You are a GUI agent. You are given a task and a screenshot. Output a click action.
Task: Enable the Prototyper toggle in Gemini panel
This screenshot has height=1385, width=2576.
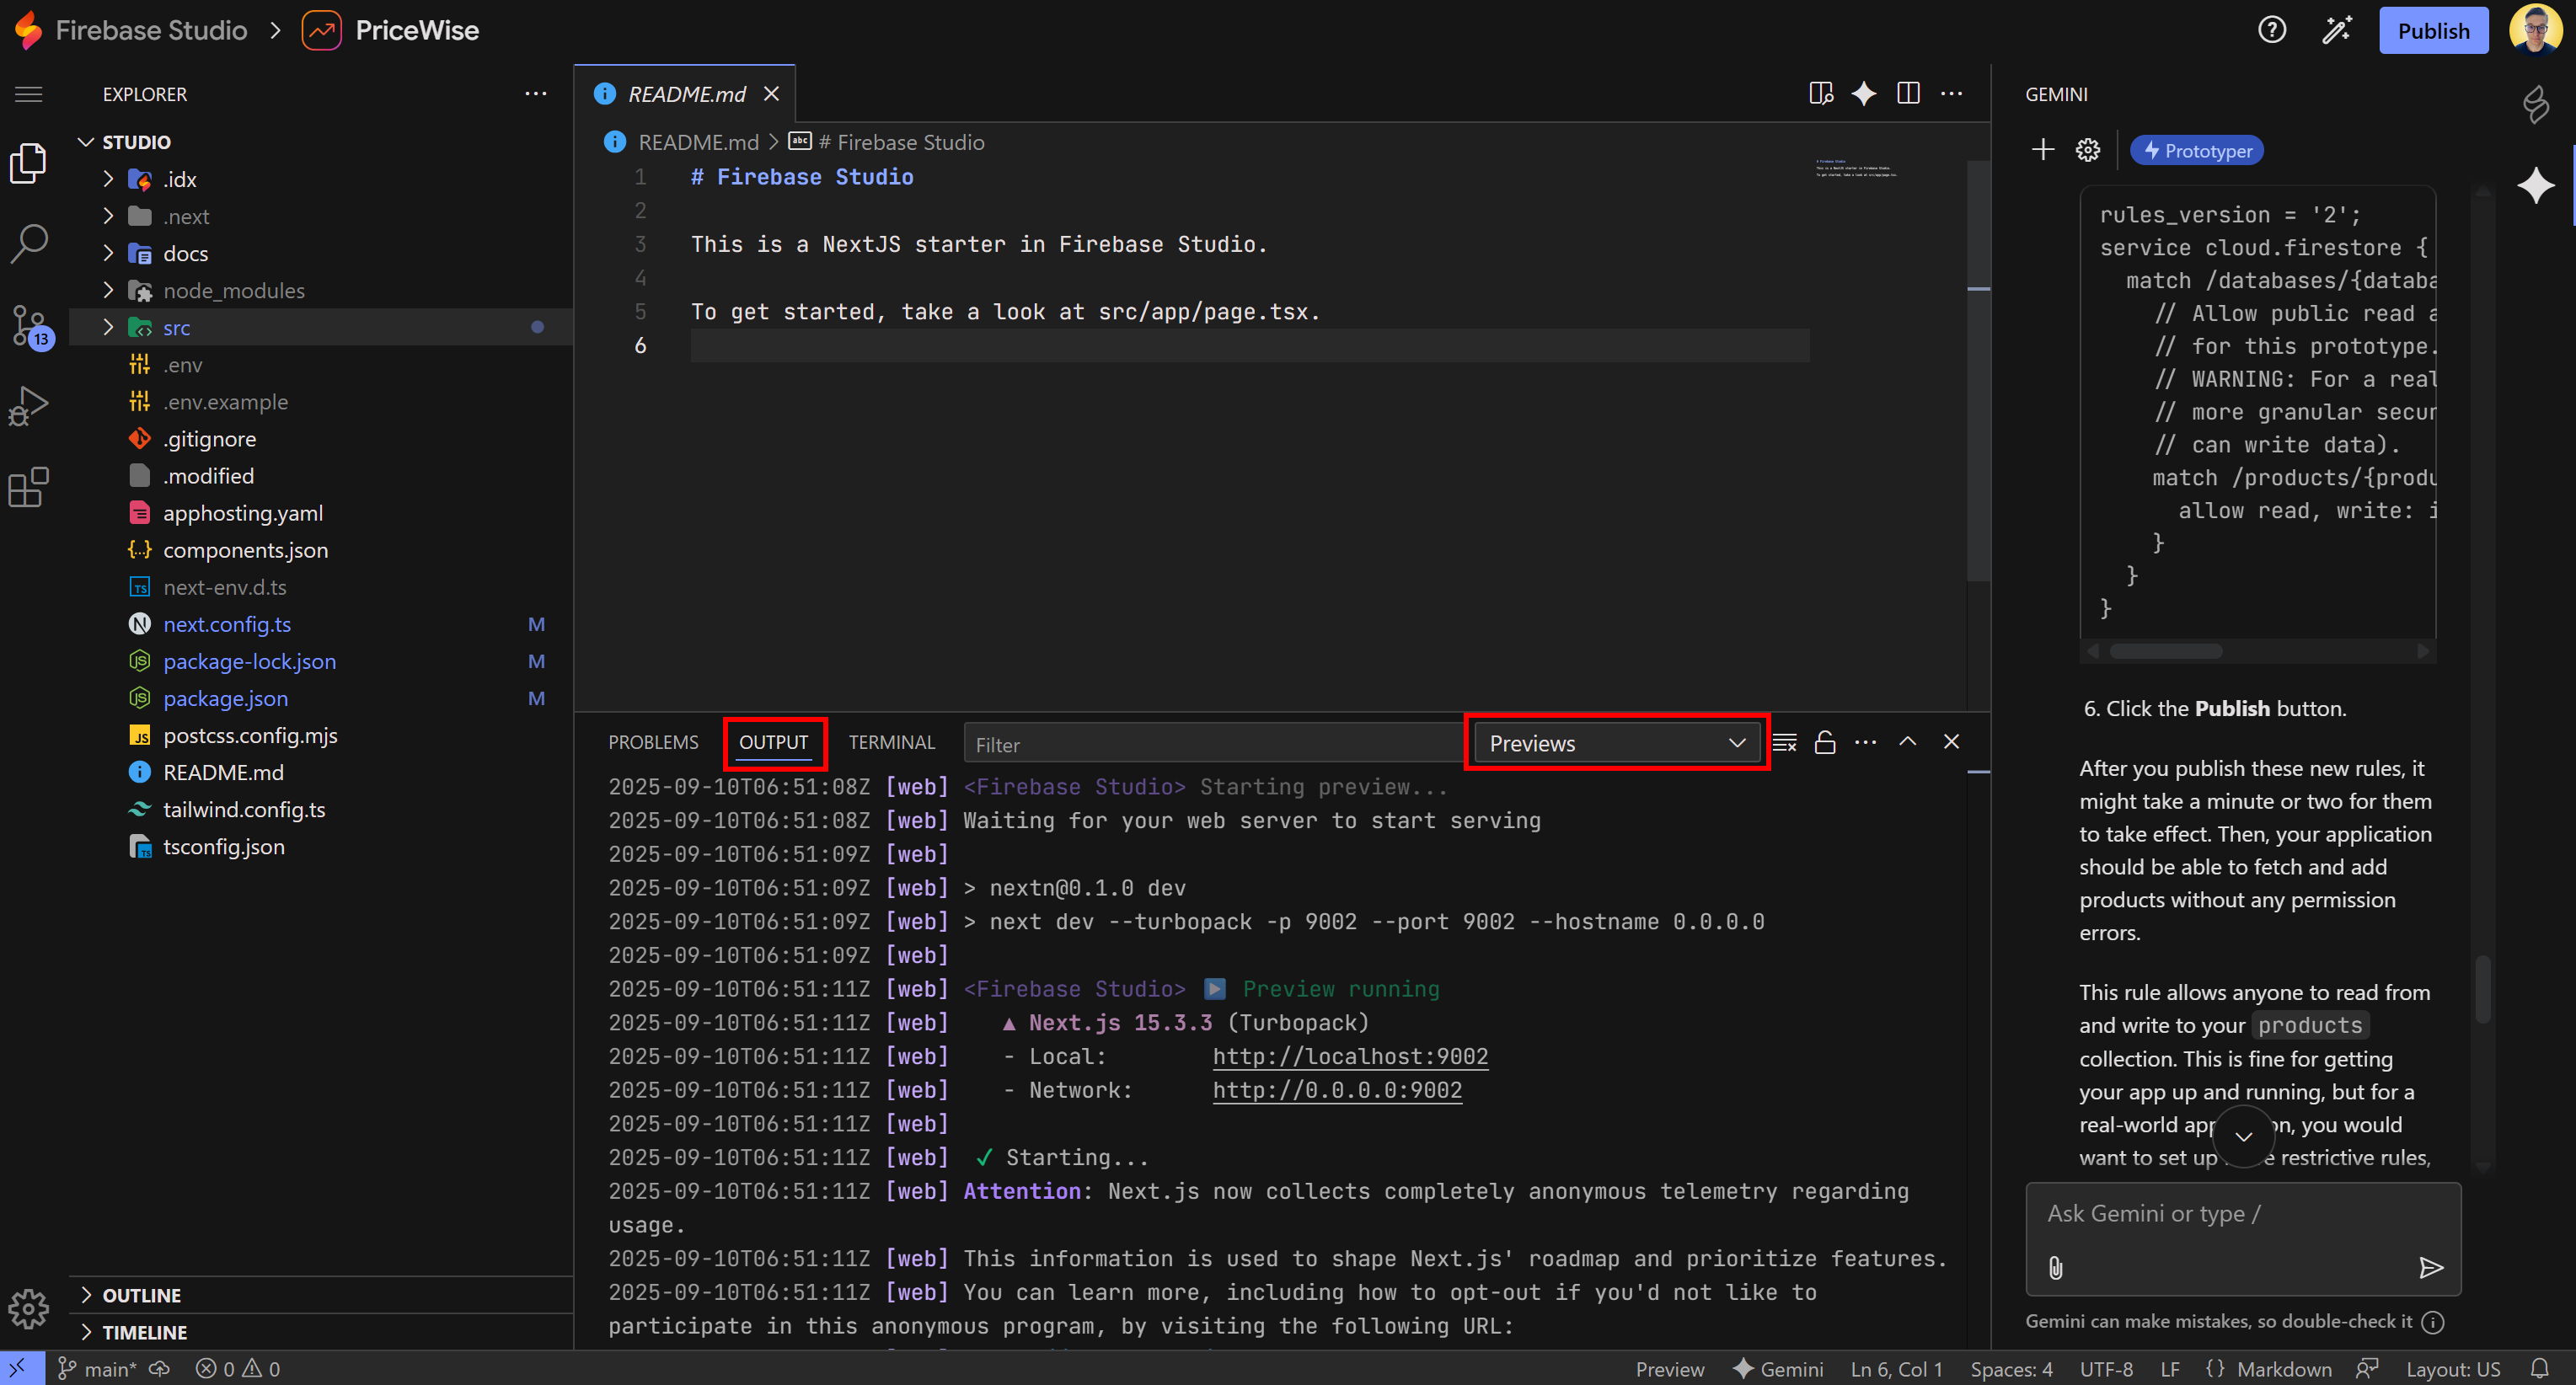pyautogui.click(x=2196, y=150)
